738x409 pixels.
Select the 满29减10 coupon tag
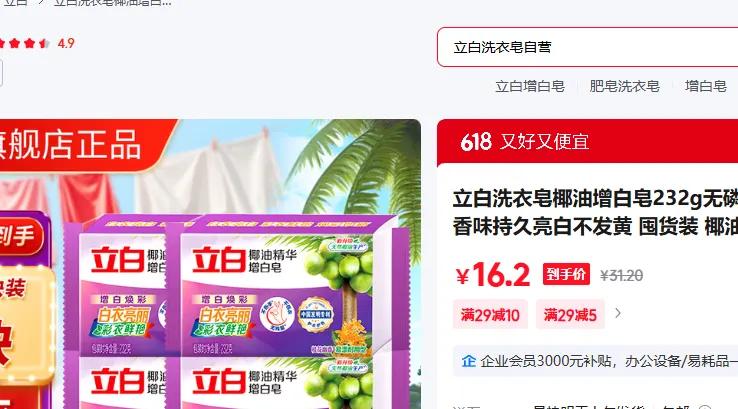click(490, 314)
